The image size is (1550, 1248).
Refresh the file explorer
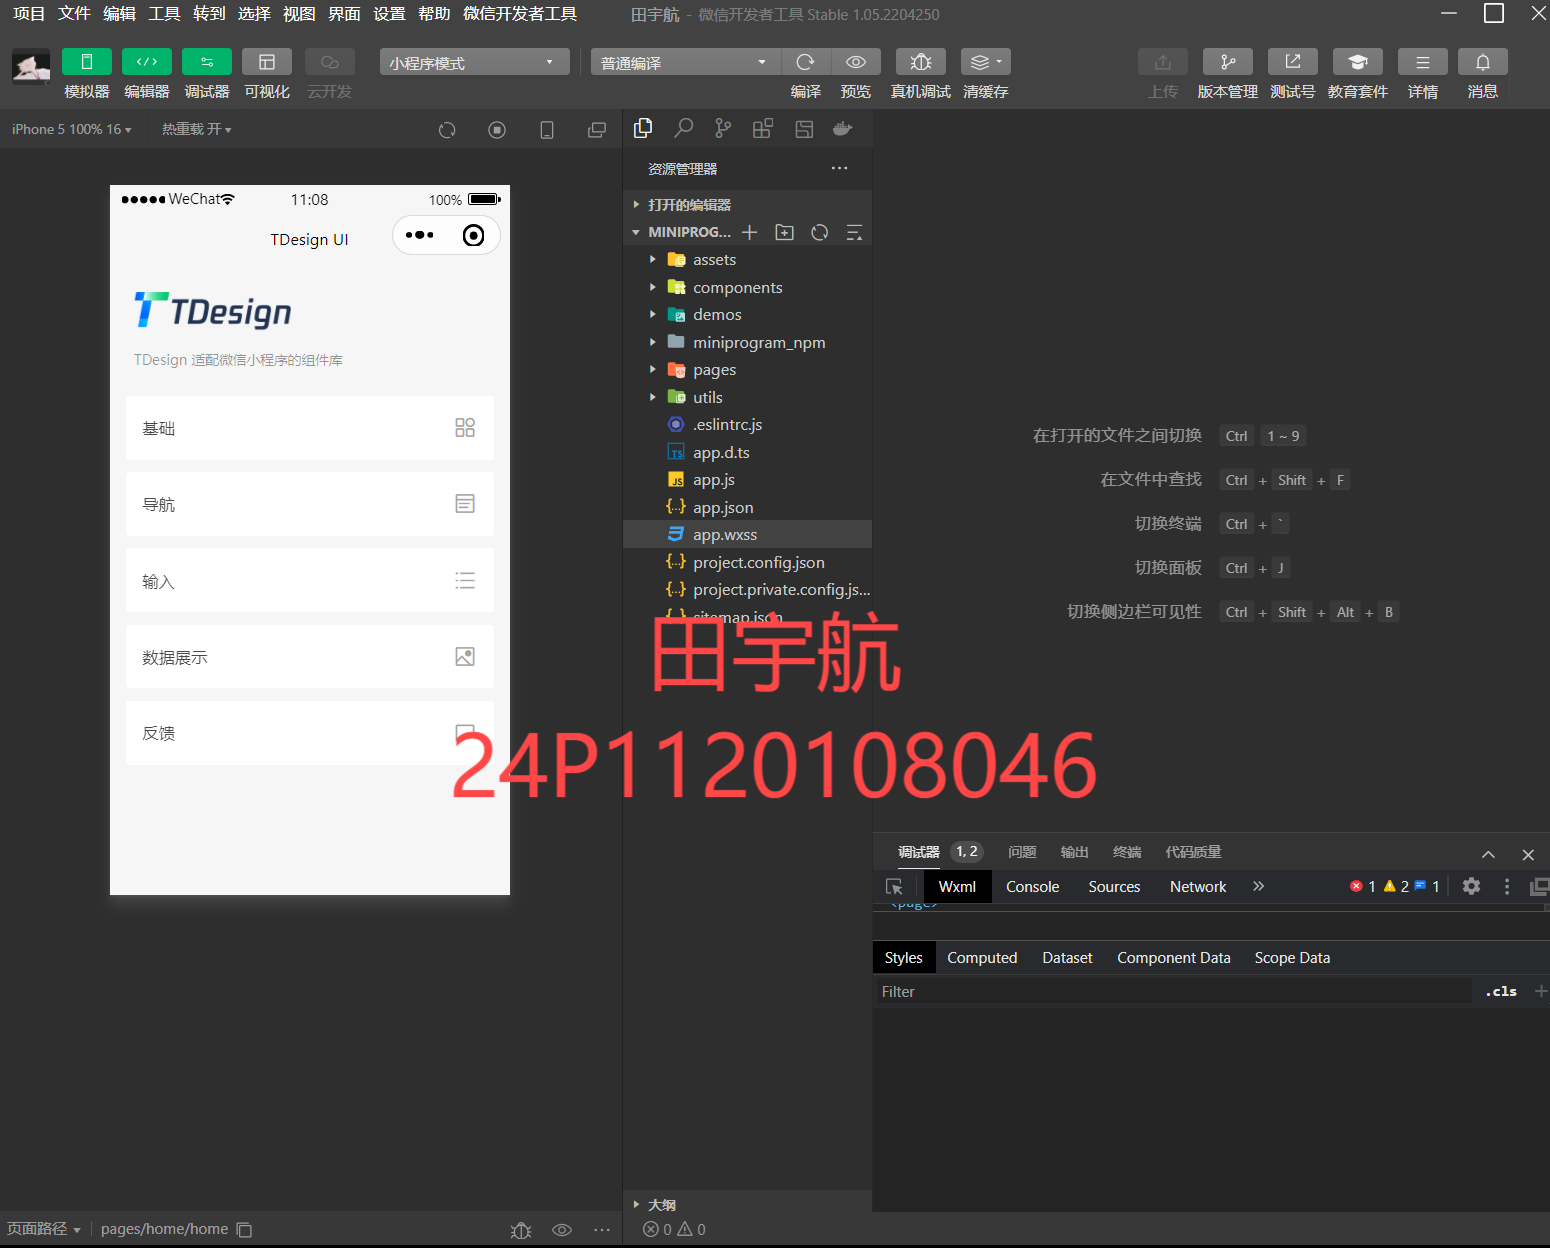point(820,232)
